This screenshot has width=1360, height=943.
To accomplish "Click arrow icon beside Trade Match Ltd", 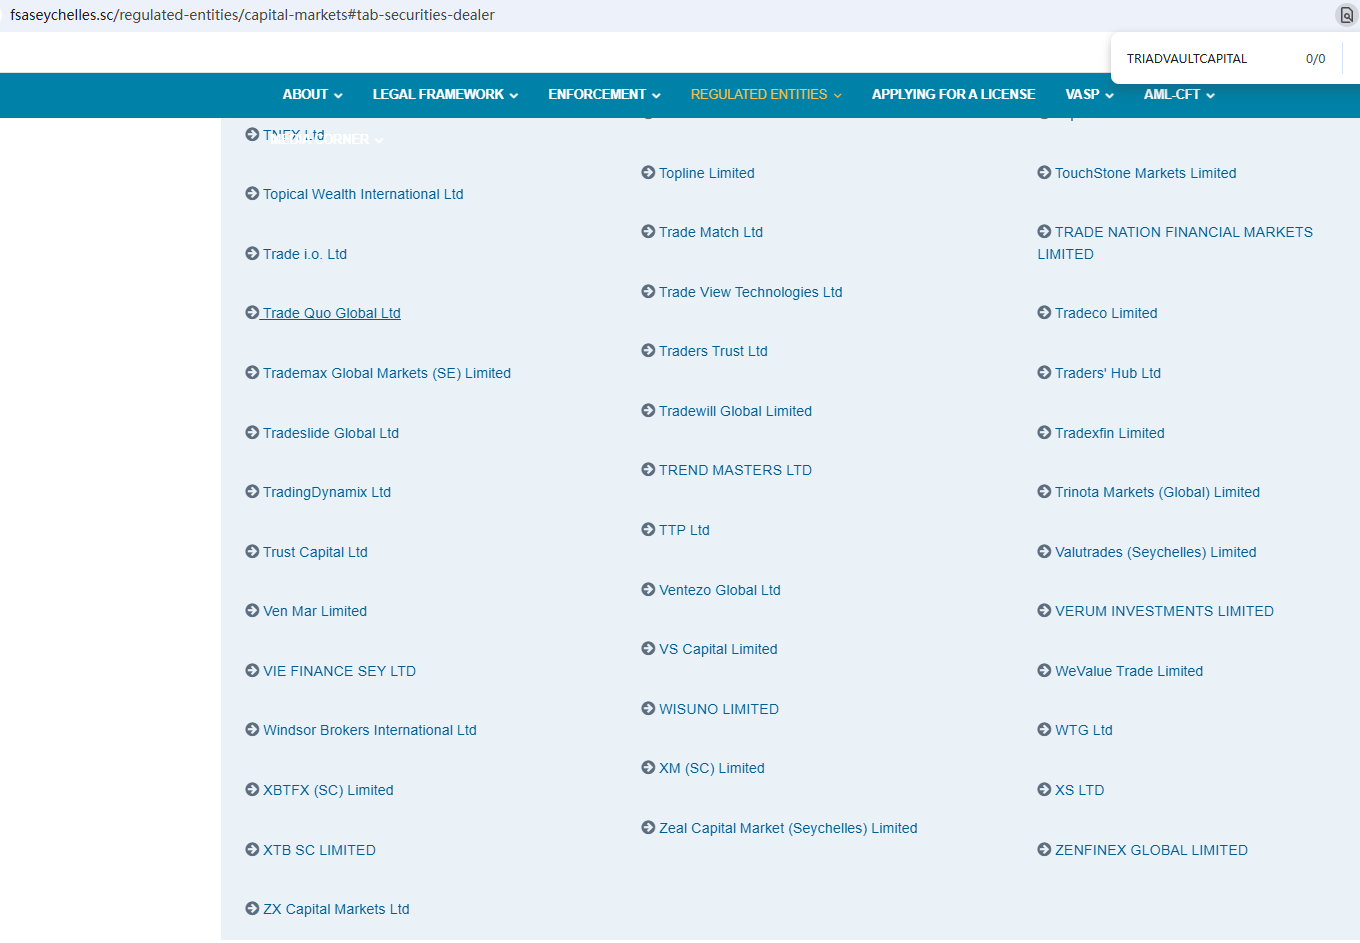I will pyautogui.click(x=648, y=232).
